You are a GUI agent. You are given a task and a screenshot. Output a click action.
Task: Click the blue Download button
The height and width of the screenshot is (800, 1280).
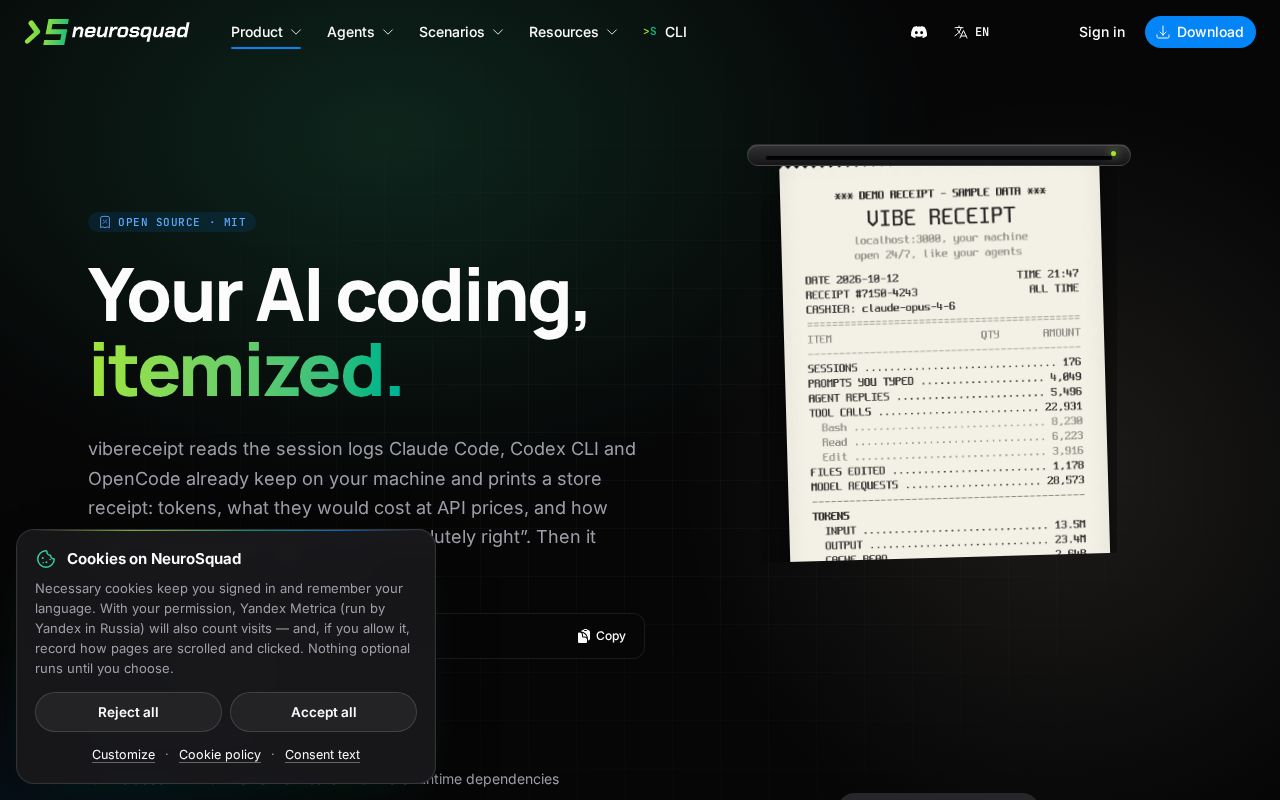(1200, 32)
